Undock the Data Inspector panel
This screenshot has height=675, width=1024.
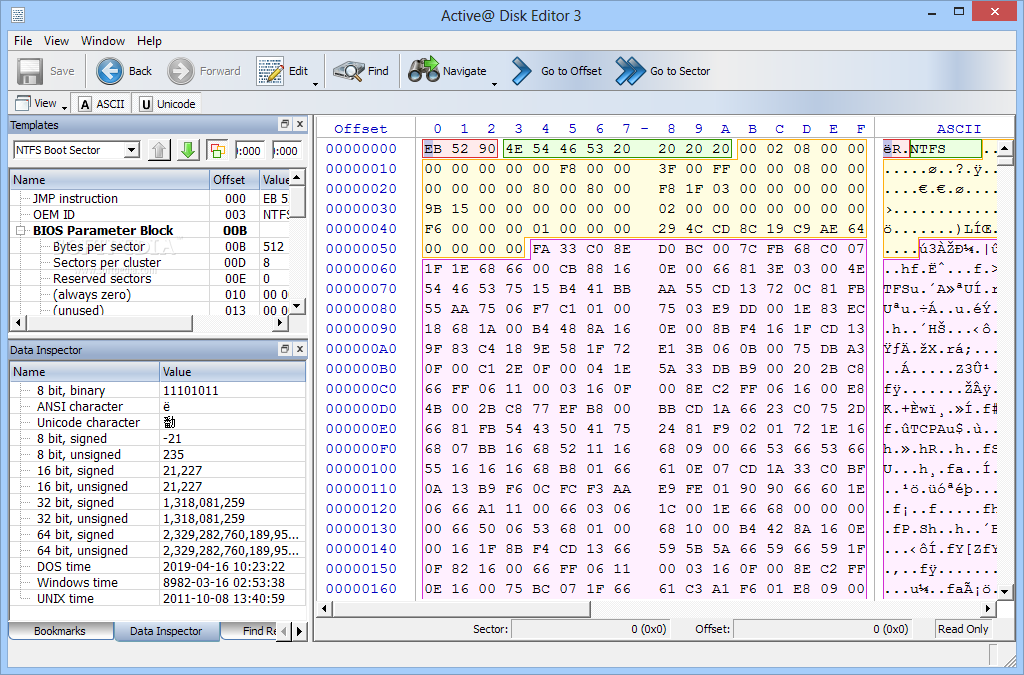[x=285, y=349]
